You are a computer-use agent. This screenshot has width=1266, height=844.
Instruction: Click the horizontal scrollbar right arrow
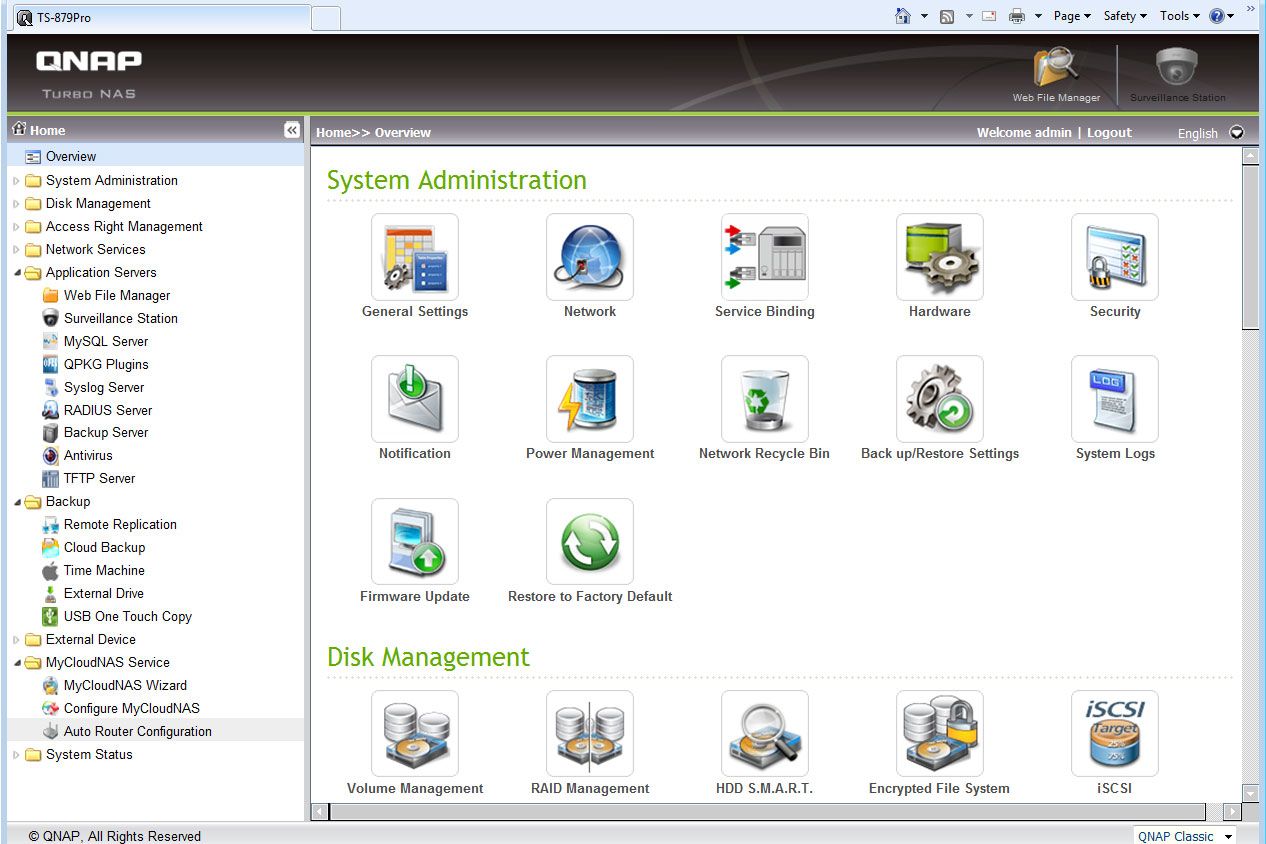coord(1232,812)
